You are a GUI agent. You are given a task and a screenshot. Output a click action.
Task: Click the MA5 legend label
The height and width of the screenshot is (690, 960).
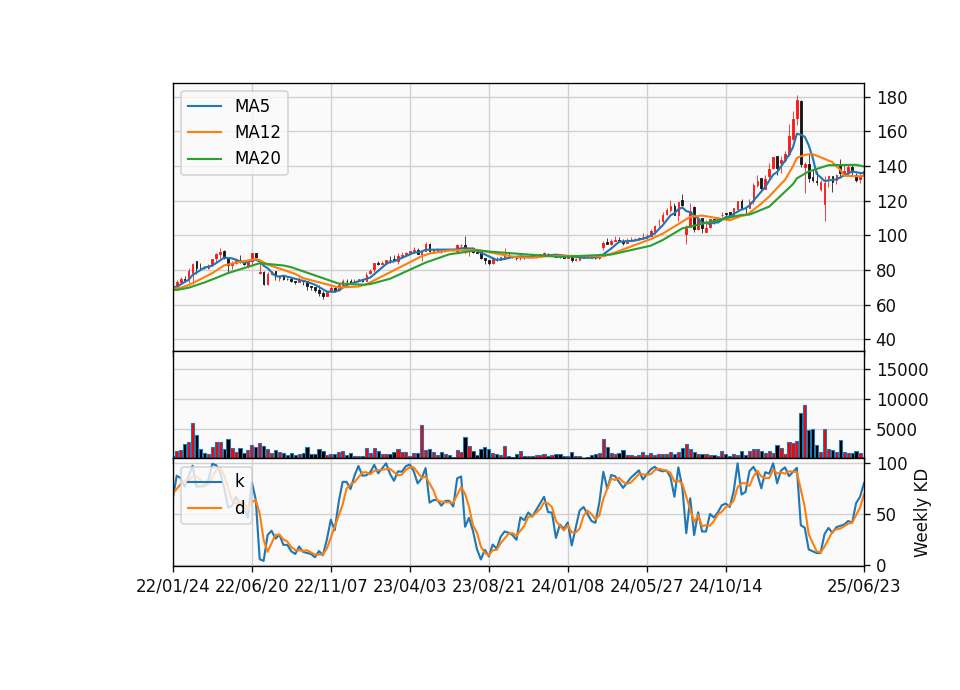click(x=252, y=106)
